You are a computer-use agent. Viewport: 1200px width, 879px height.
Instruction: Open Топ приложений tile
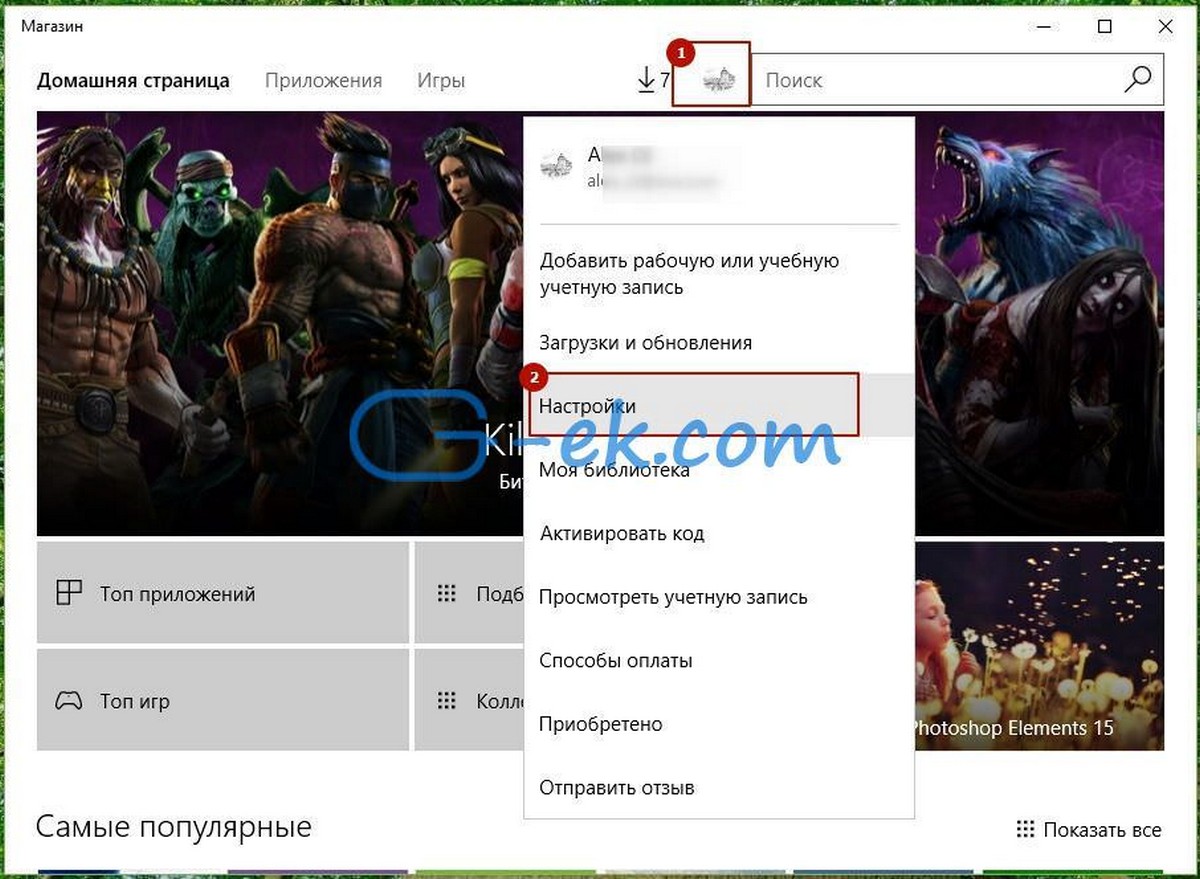(223, 593)
